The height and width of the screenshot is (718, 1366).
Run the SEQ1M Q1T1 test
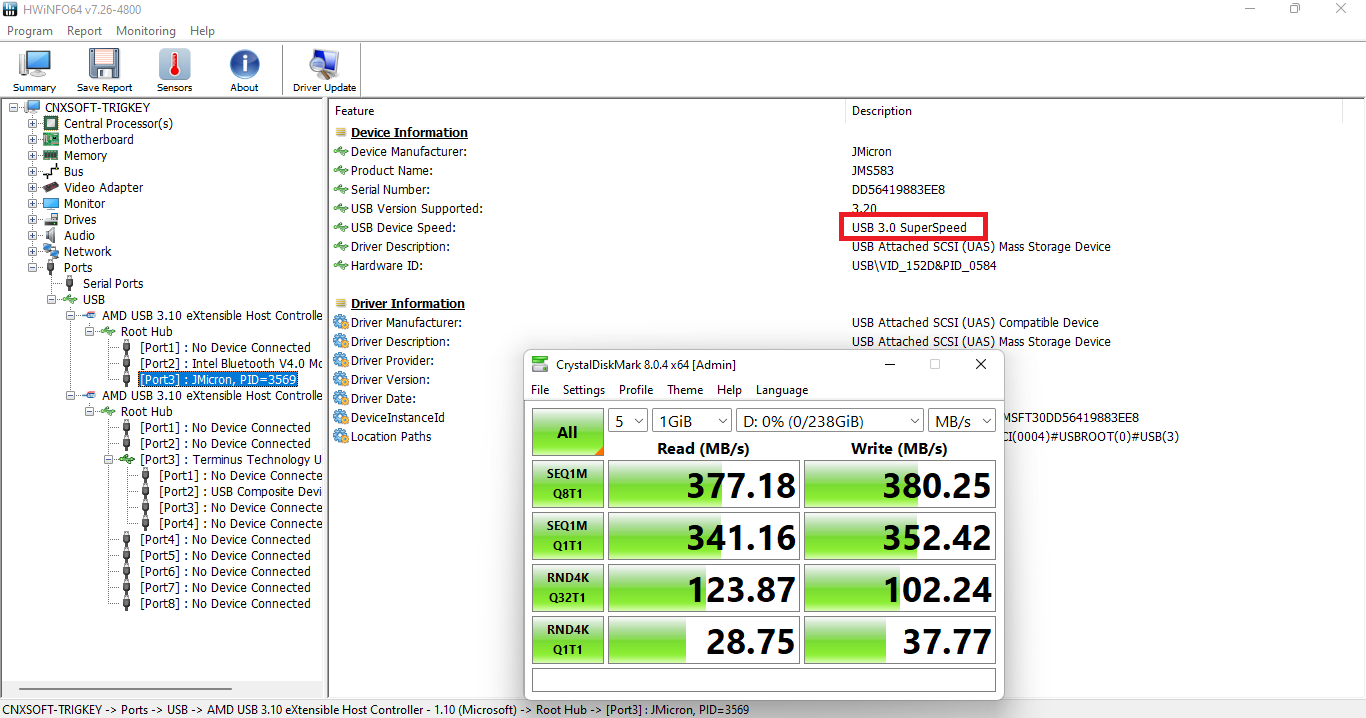[x=568, y=537]
